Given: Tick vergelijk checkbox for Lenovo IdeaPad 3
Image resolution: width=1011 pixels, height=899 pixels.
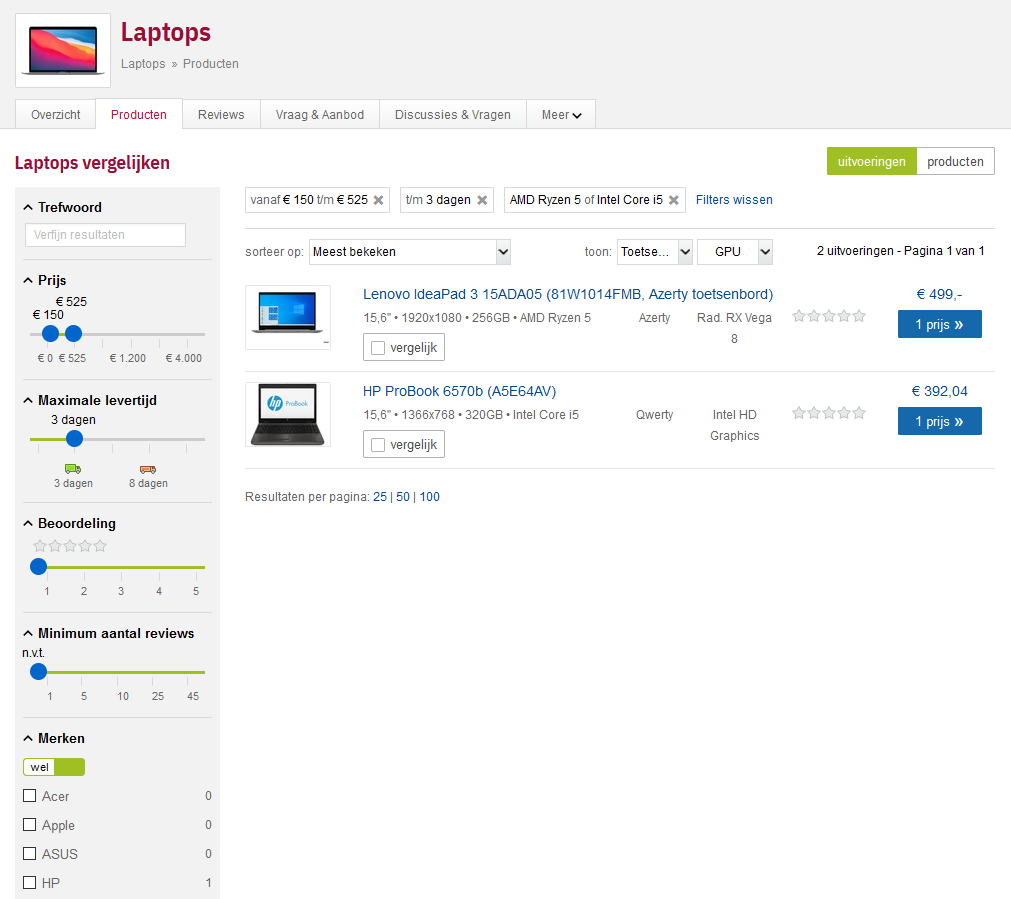Looking at the screenshot, I should coord(378,348).
